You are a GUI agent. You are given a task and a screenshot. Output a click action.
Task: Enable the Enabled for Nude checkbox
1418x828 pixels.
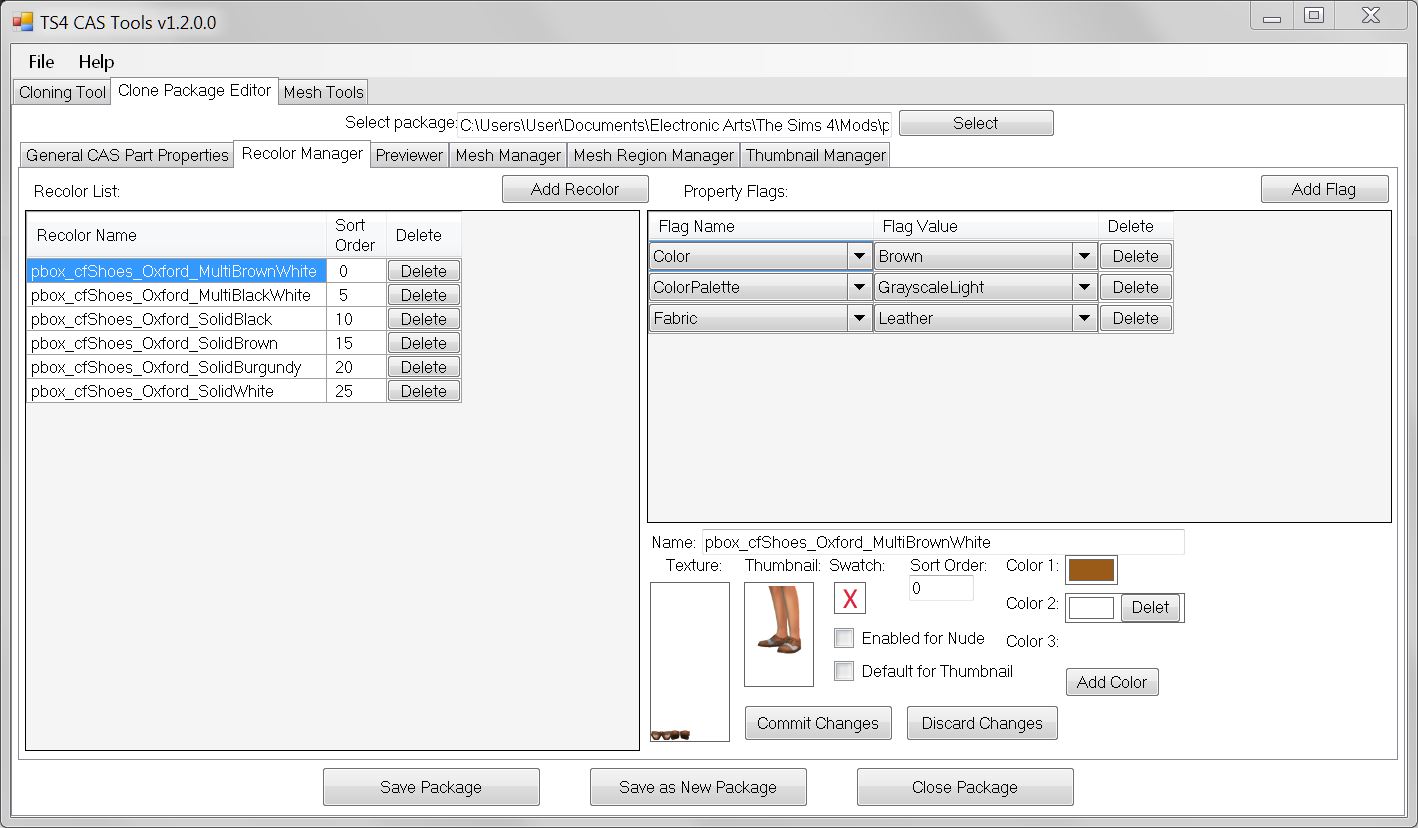tap(844, 638)
